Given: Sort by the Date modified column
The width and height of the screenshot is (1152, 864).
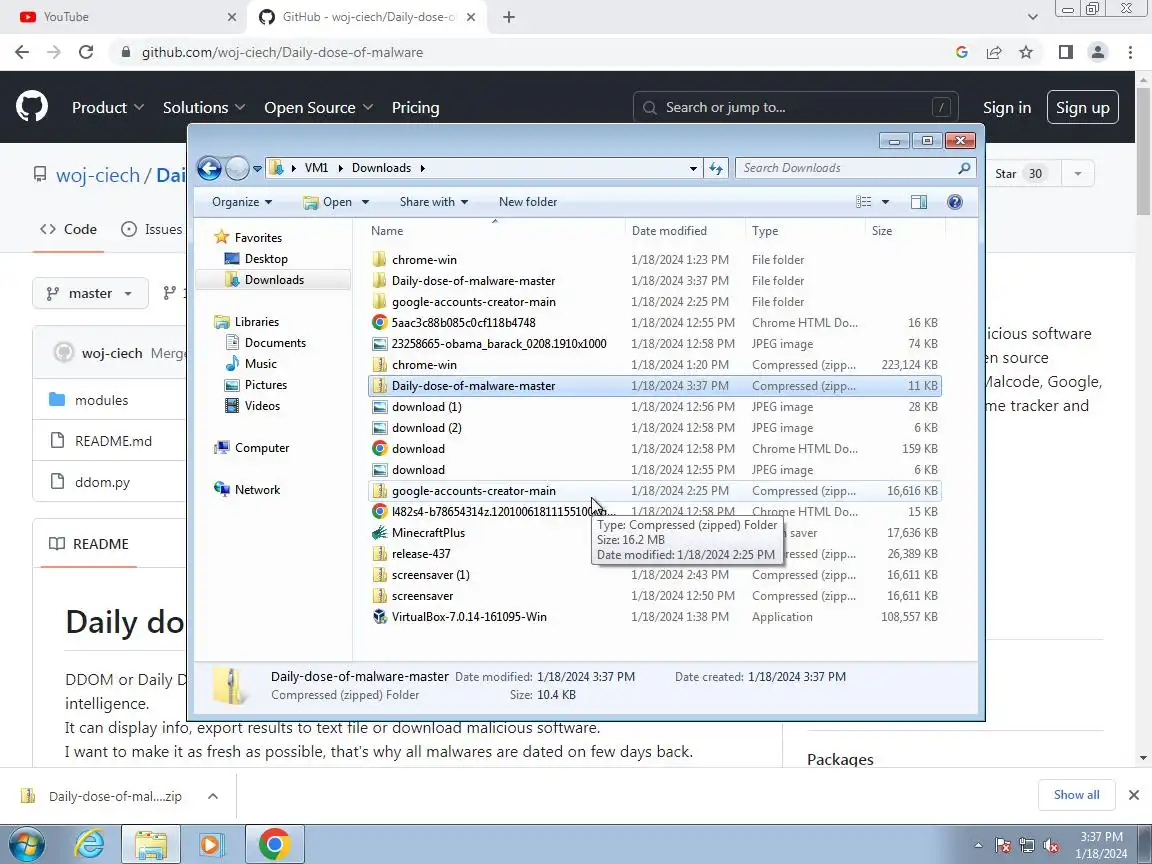Looking at the screenshot, I should (x=669, y=231).
